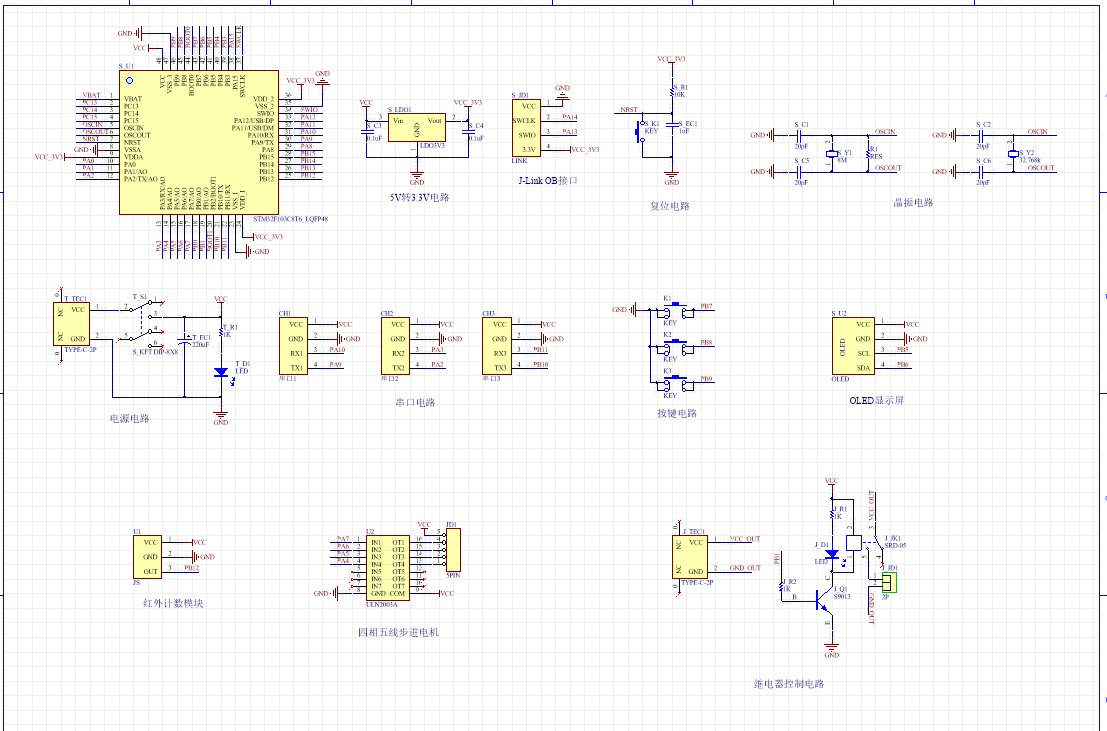Select the R1 RES resistor beside the crystal
Viewport: 1107px width, 731px height.
tap(868, 153)
